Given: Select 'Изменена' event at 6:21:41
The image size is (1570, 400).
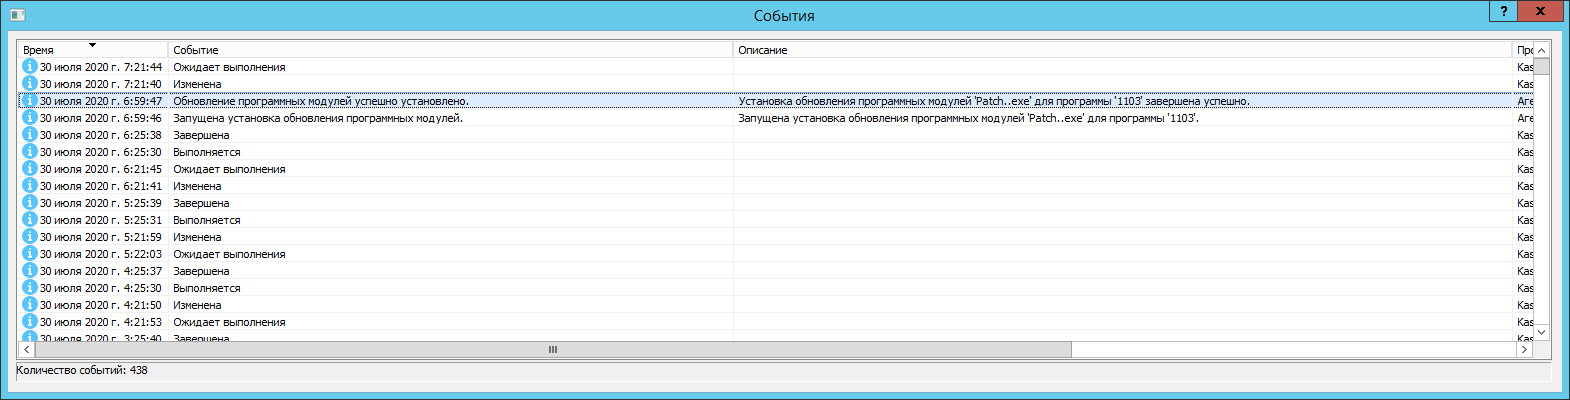Looking at the screenshot, I should tap(197, 186).
